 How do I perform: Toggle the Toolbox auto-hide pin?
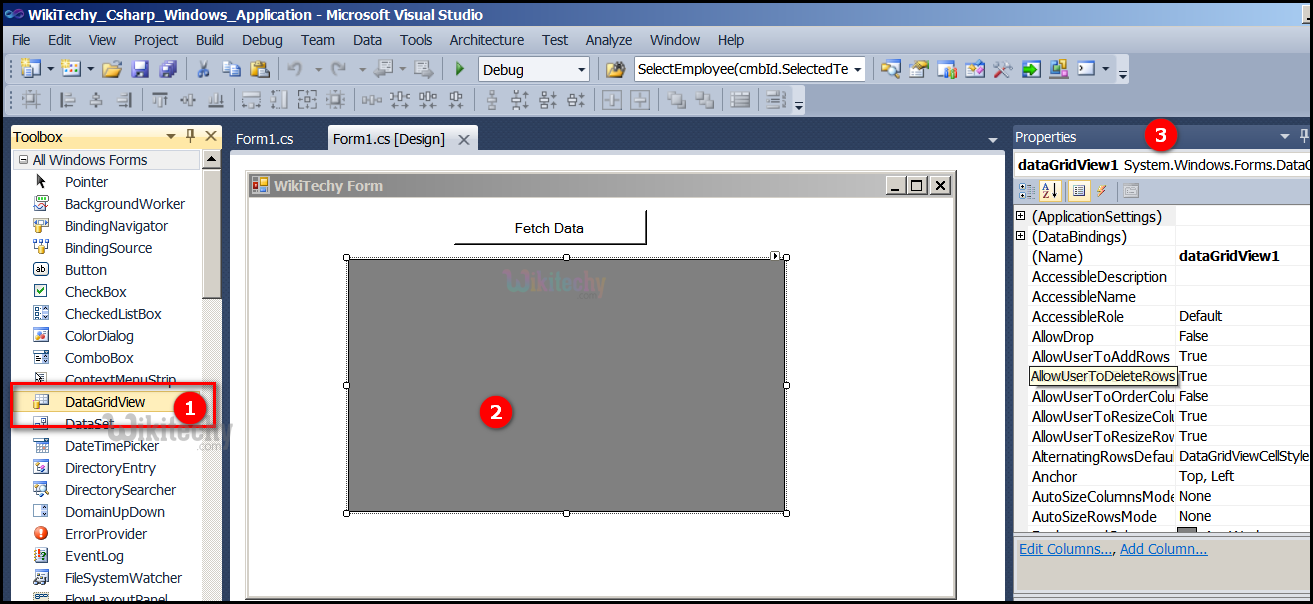191,137
